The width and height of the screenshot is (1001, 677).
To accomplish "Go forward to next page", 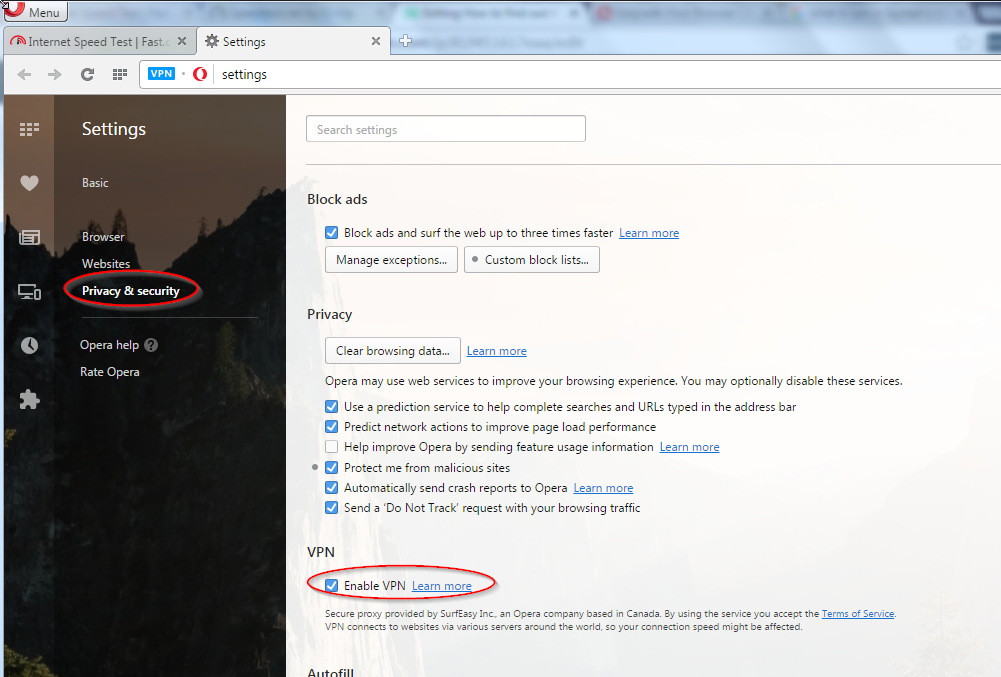I will [x=55, y=75].
